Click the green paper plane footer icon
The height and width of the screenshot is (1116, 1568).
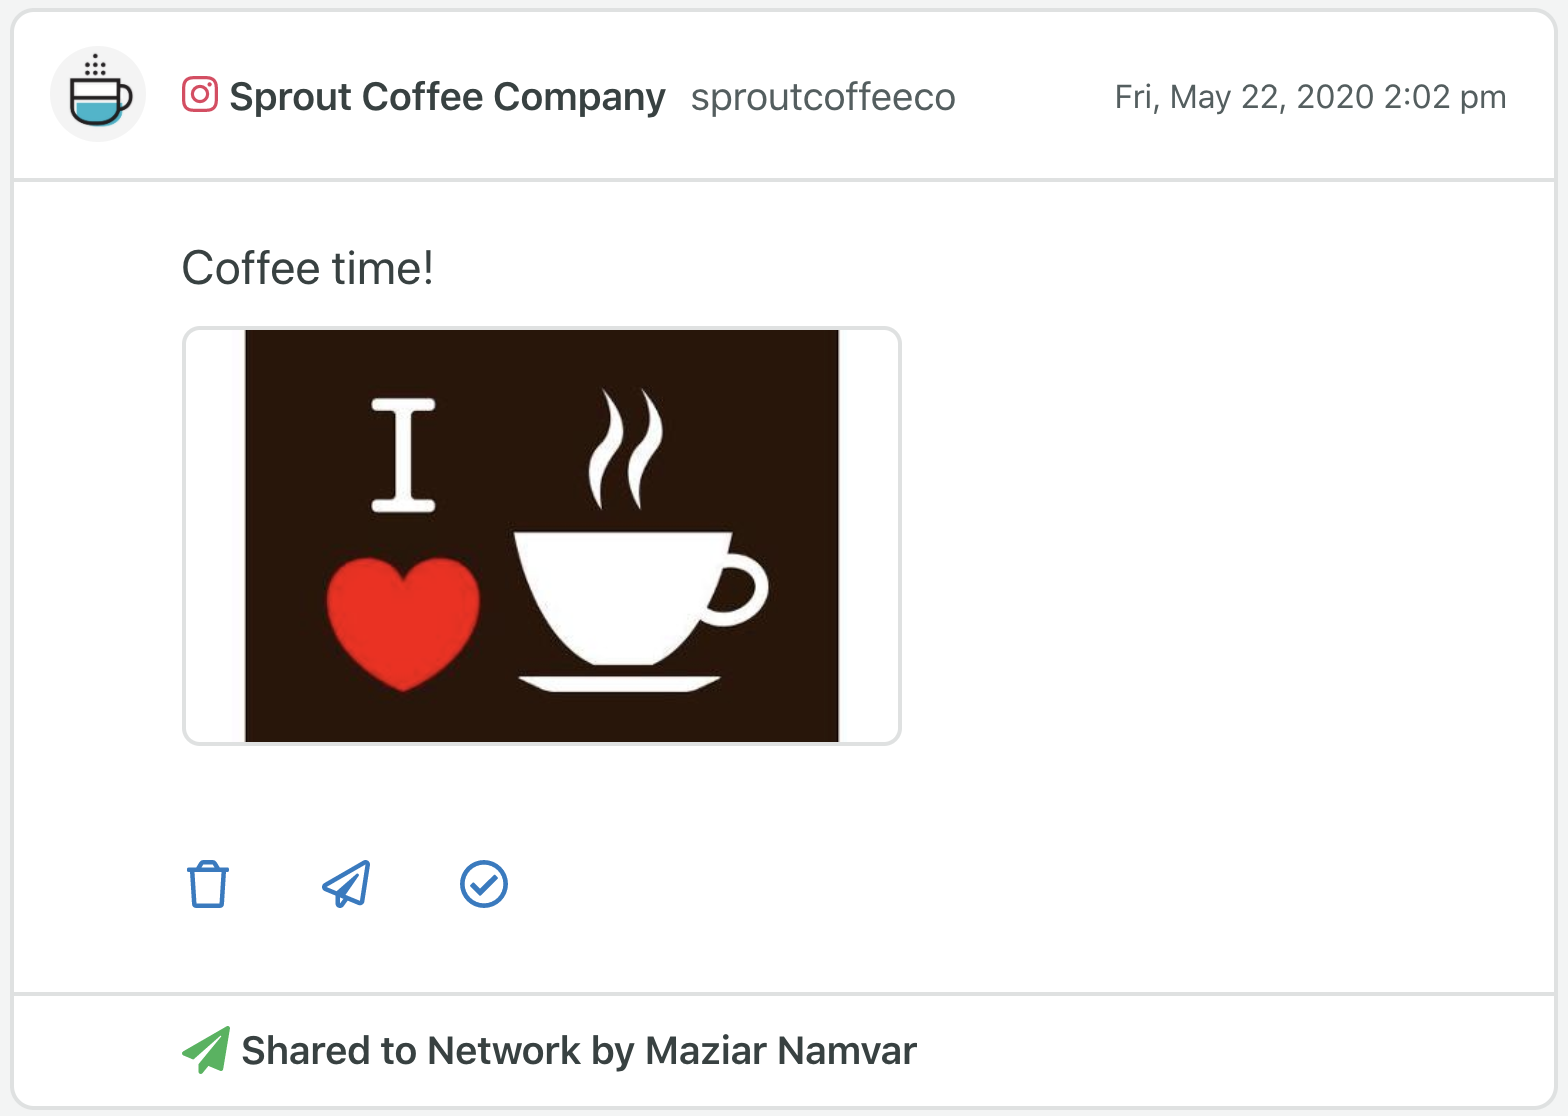click(206, 1050)
